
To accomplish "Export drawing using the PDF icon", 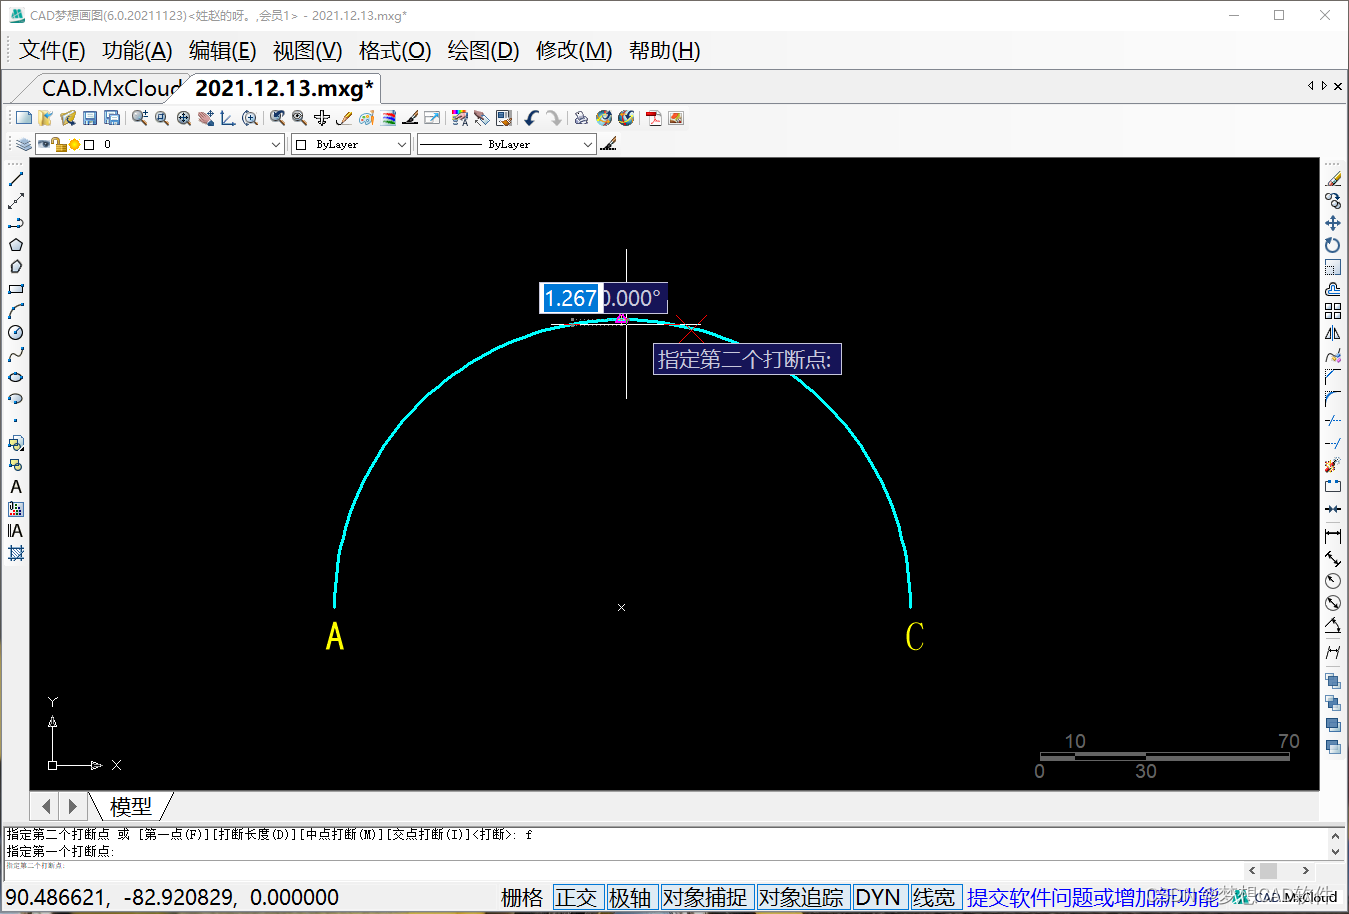I will [x=654, y=118].
